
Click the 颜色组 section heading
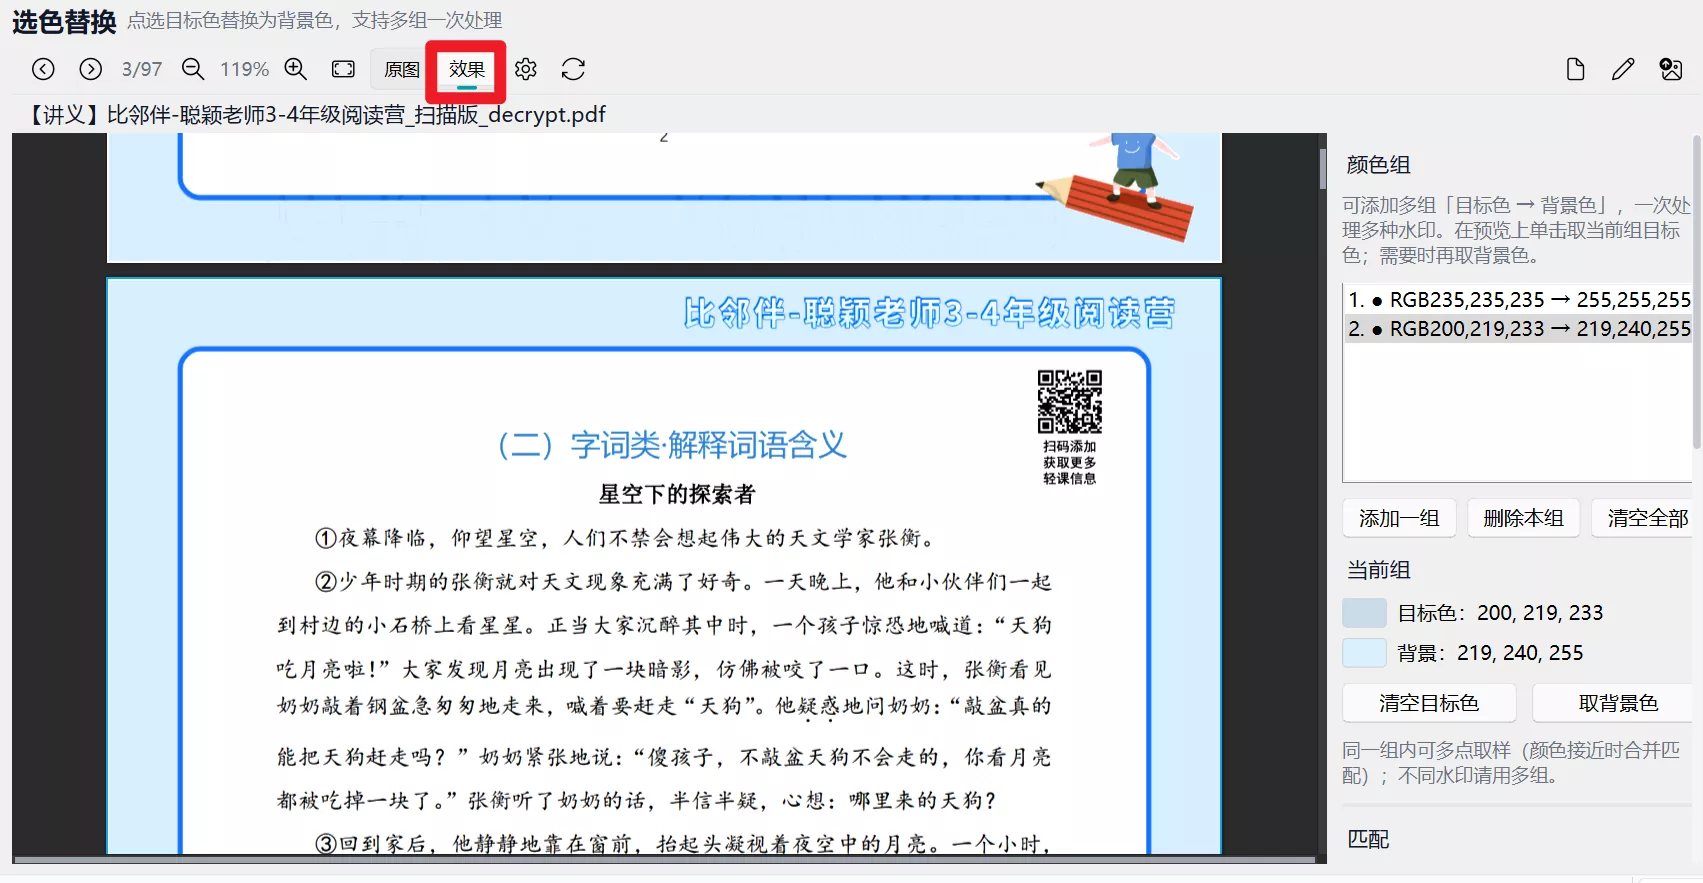(1378, 165)
